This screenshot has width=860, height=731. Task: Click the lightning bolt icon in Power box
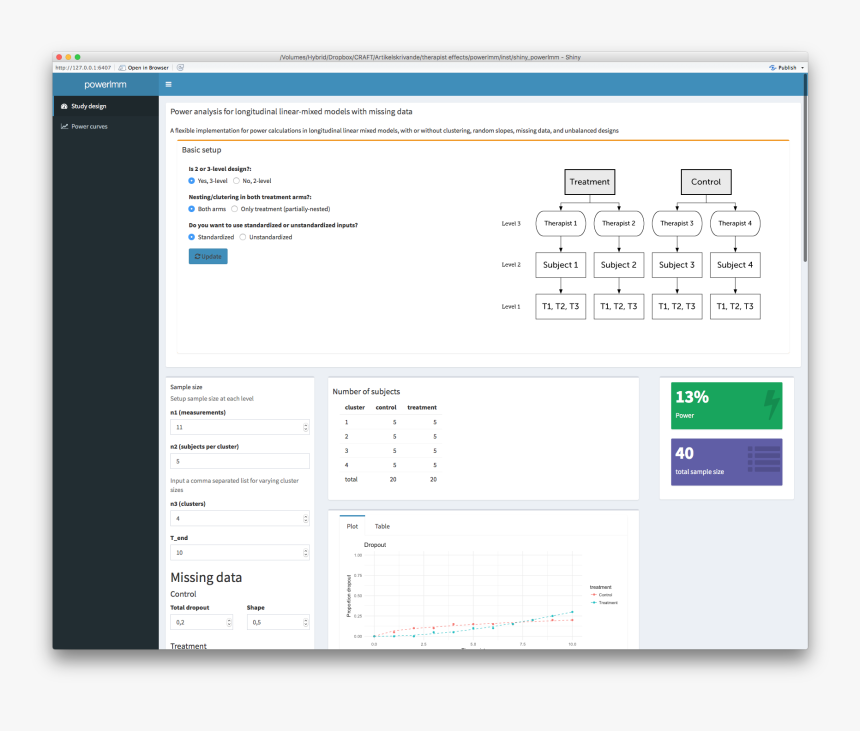point(772,405)
